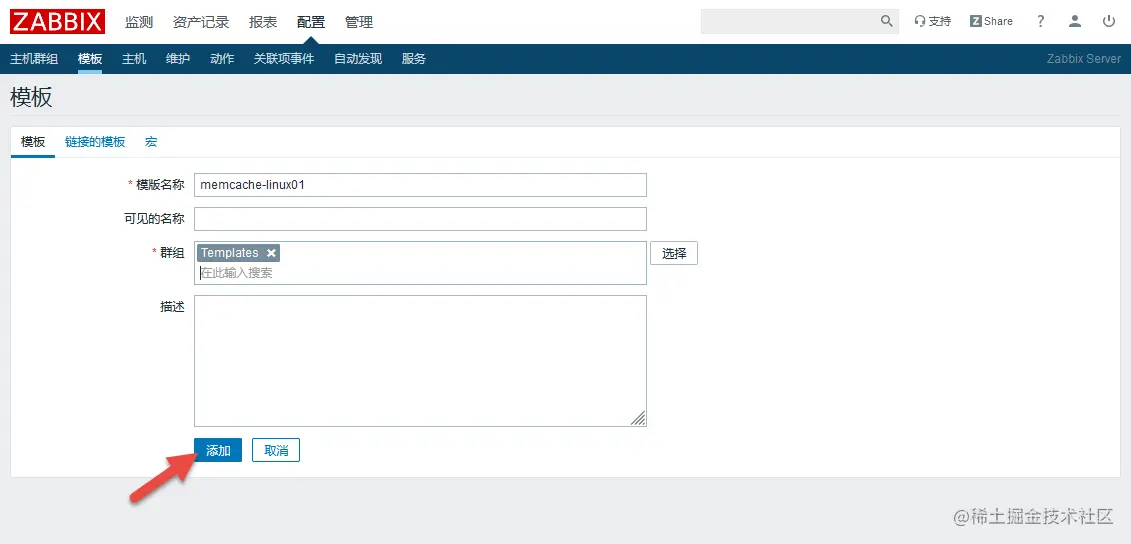The width and height of the screenshot is (1131, 544).
Task: Click the help question mark icon
Action: tap(1040, 21)
